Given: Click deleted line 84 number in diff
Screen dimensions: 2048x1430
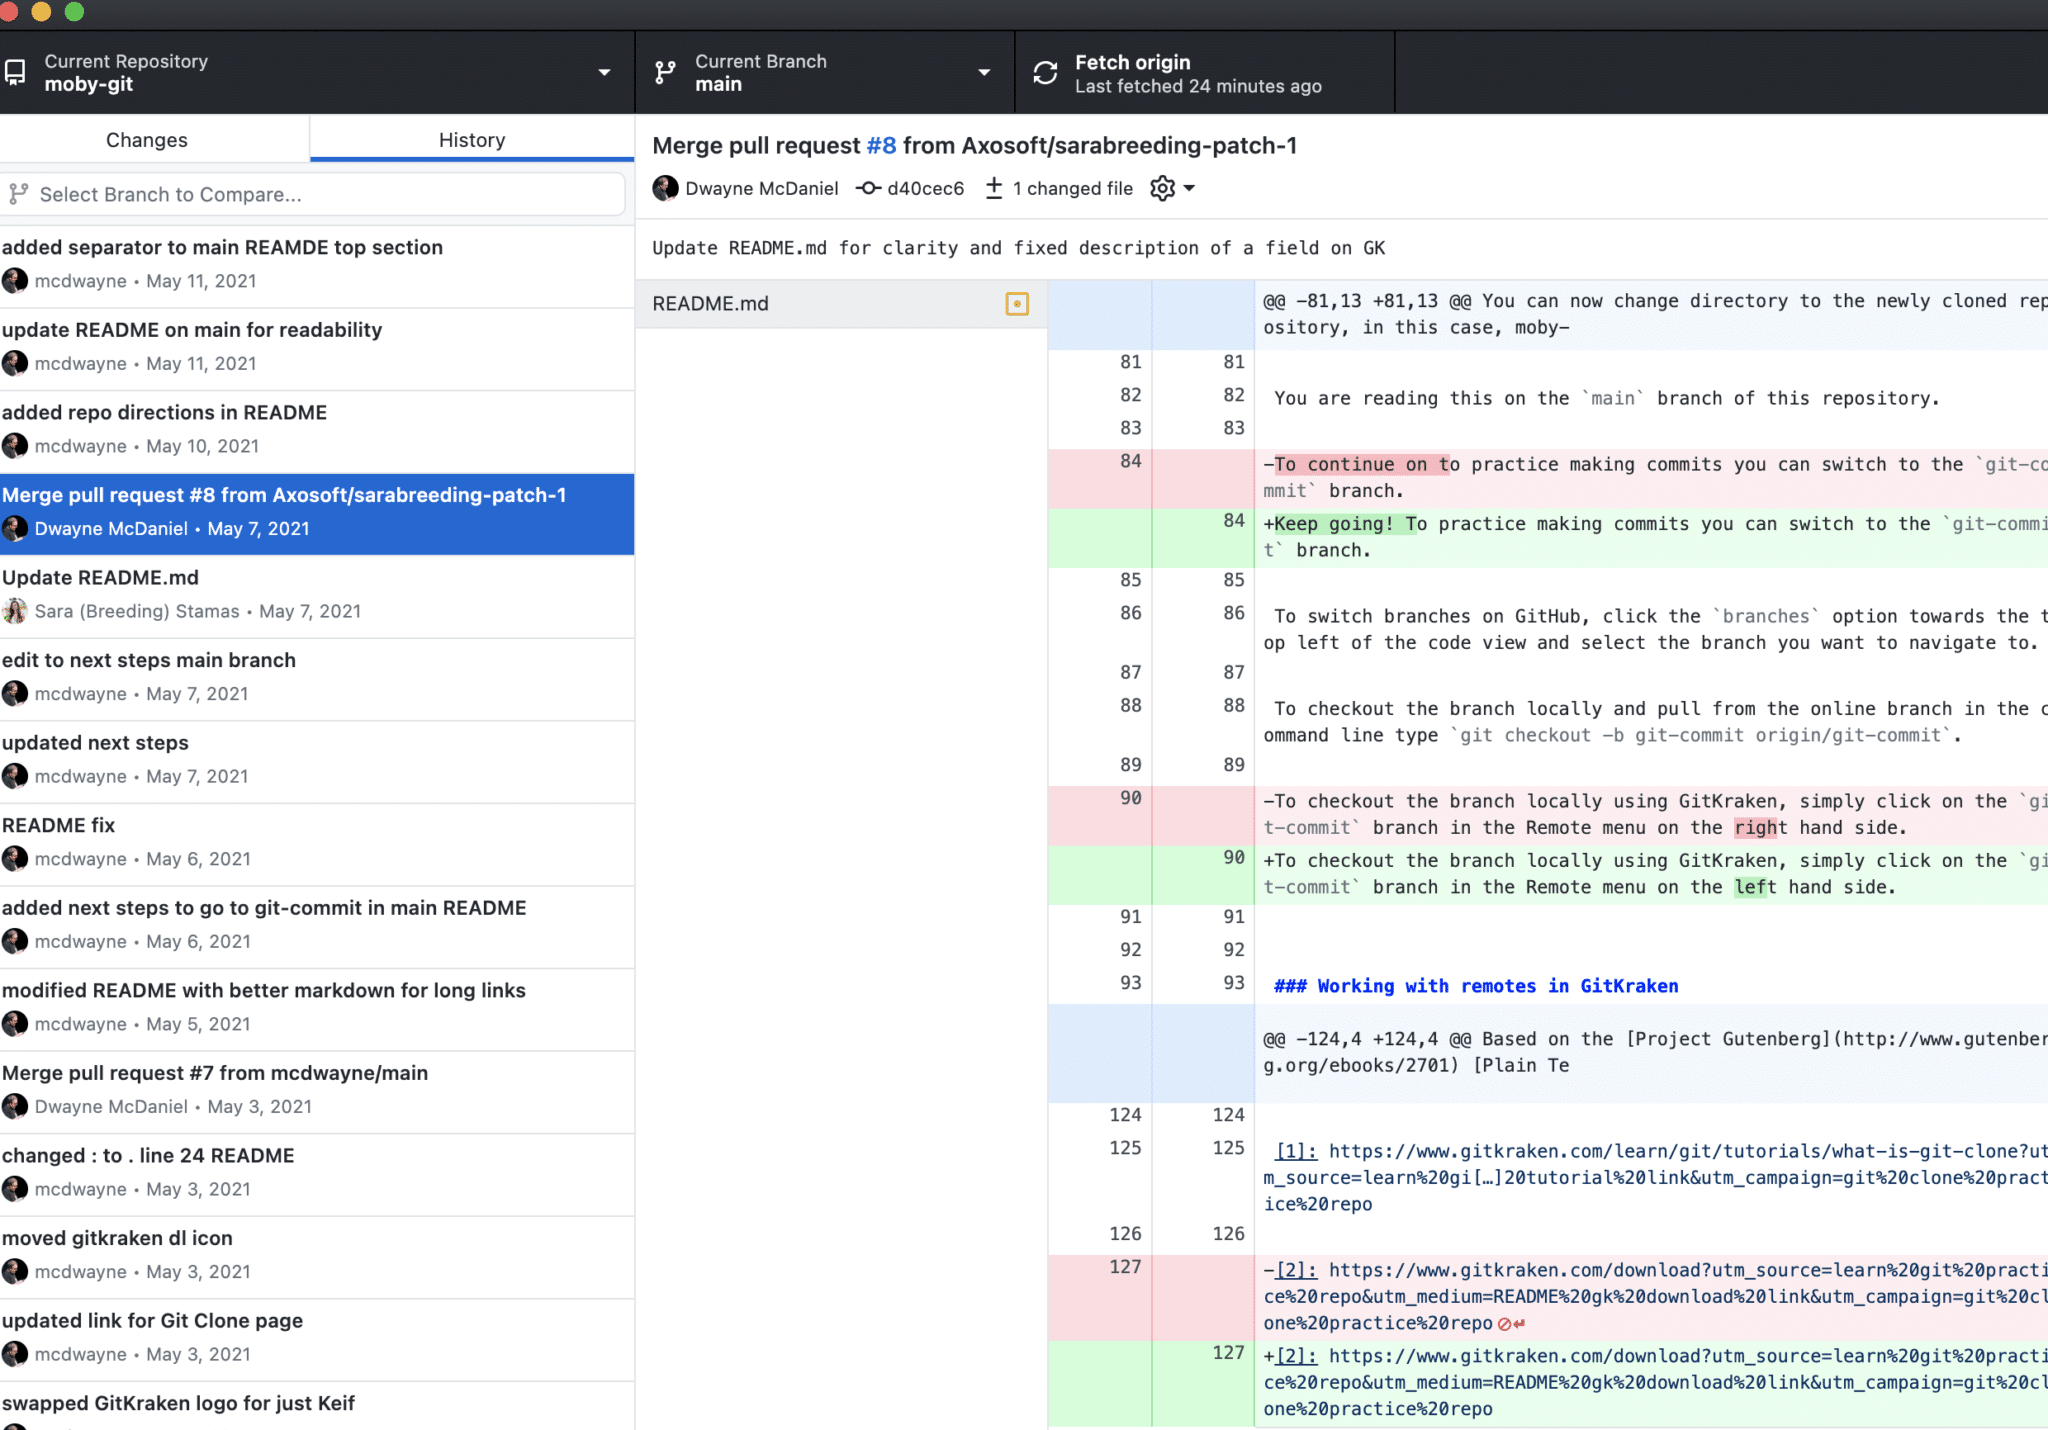Looking at the screenshot, I should (1130, 461).
